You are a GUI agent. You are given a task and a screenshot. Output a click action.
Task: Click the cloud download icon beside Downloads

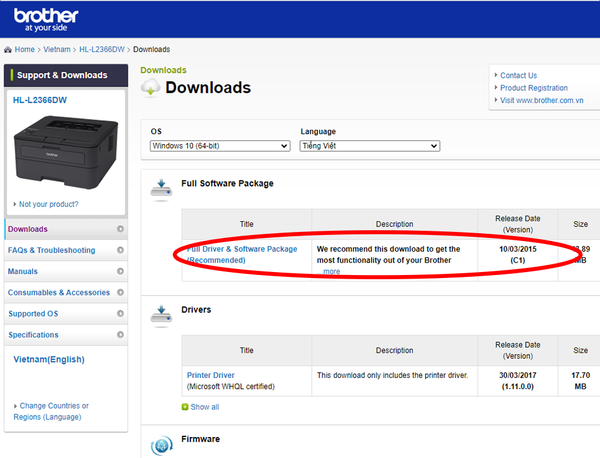[x=150, y=87]
